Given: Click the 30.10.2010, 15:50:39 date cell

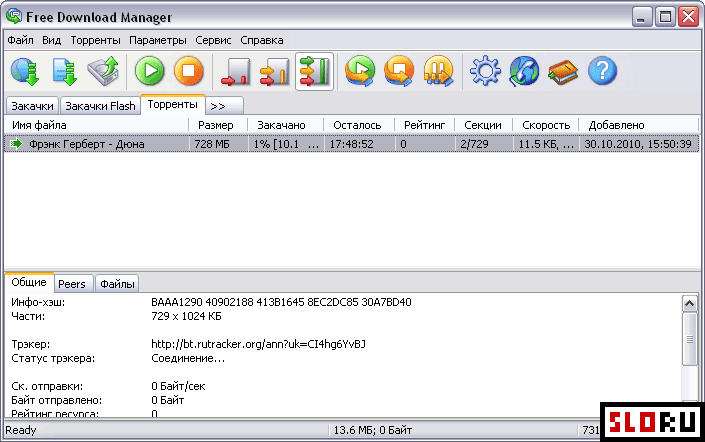Looking at the screenshot, I should (x=638, y=144).
